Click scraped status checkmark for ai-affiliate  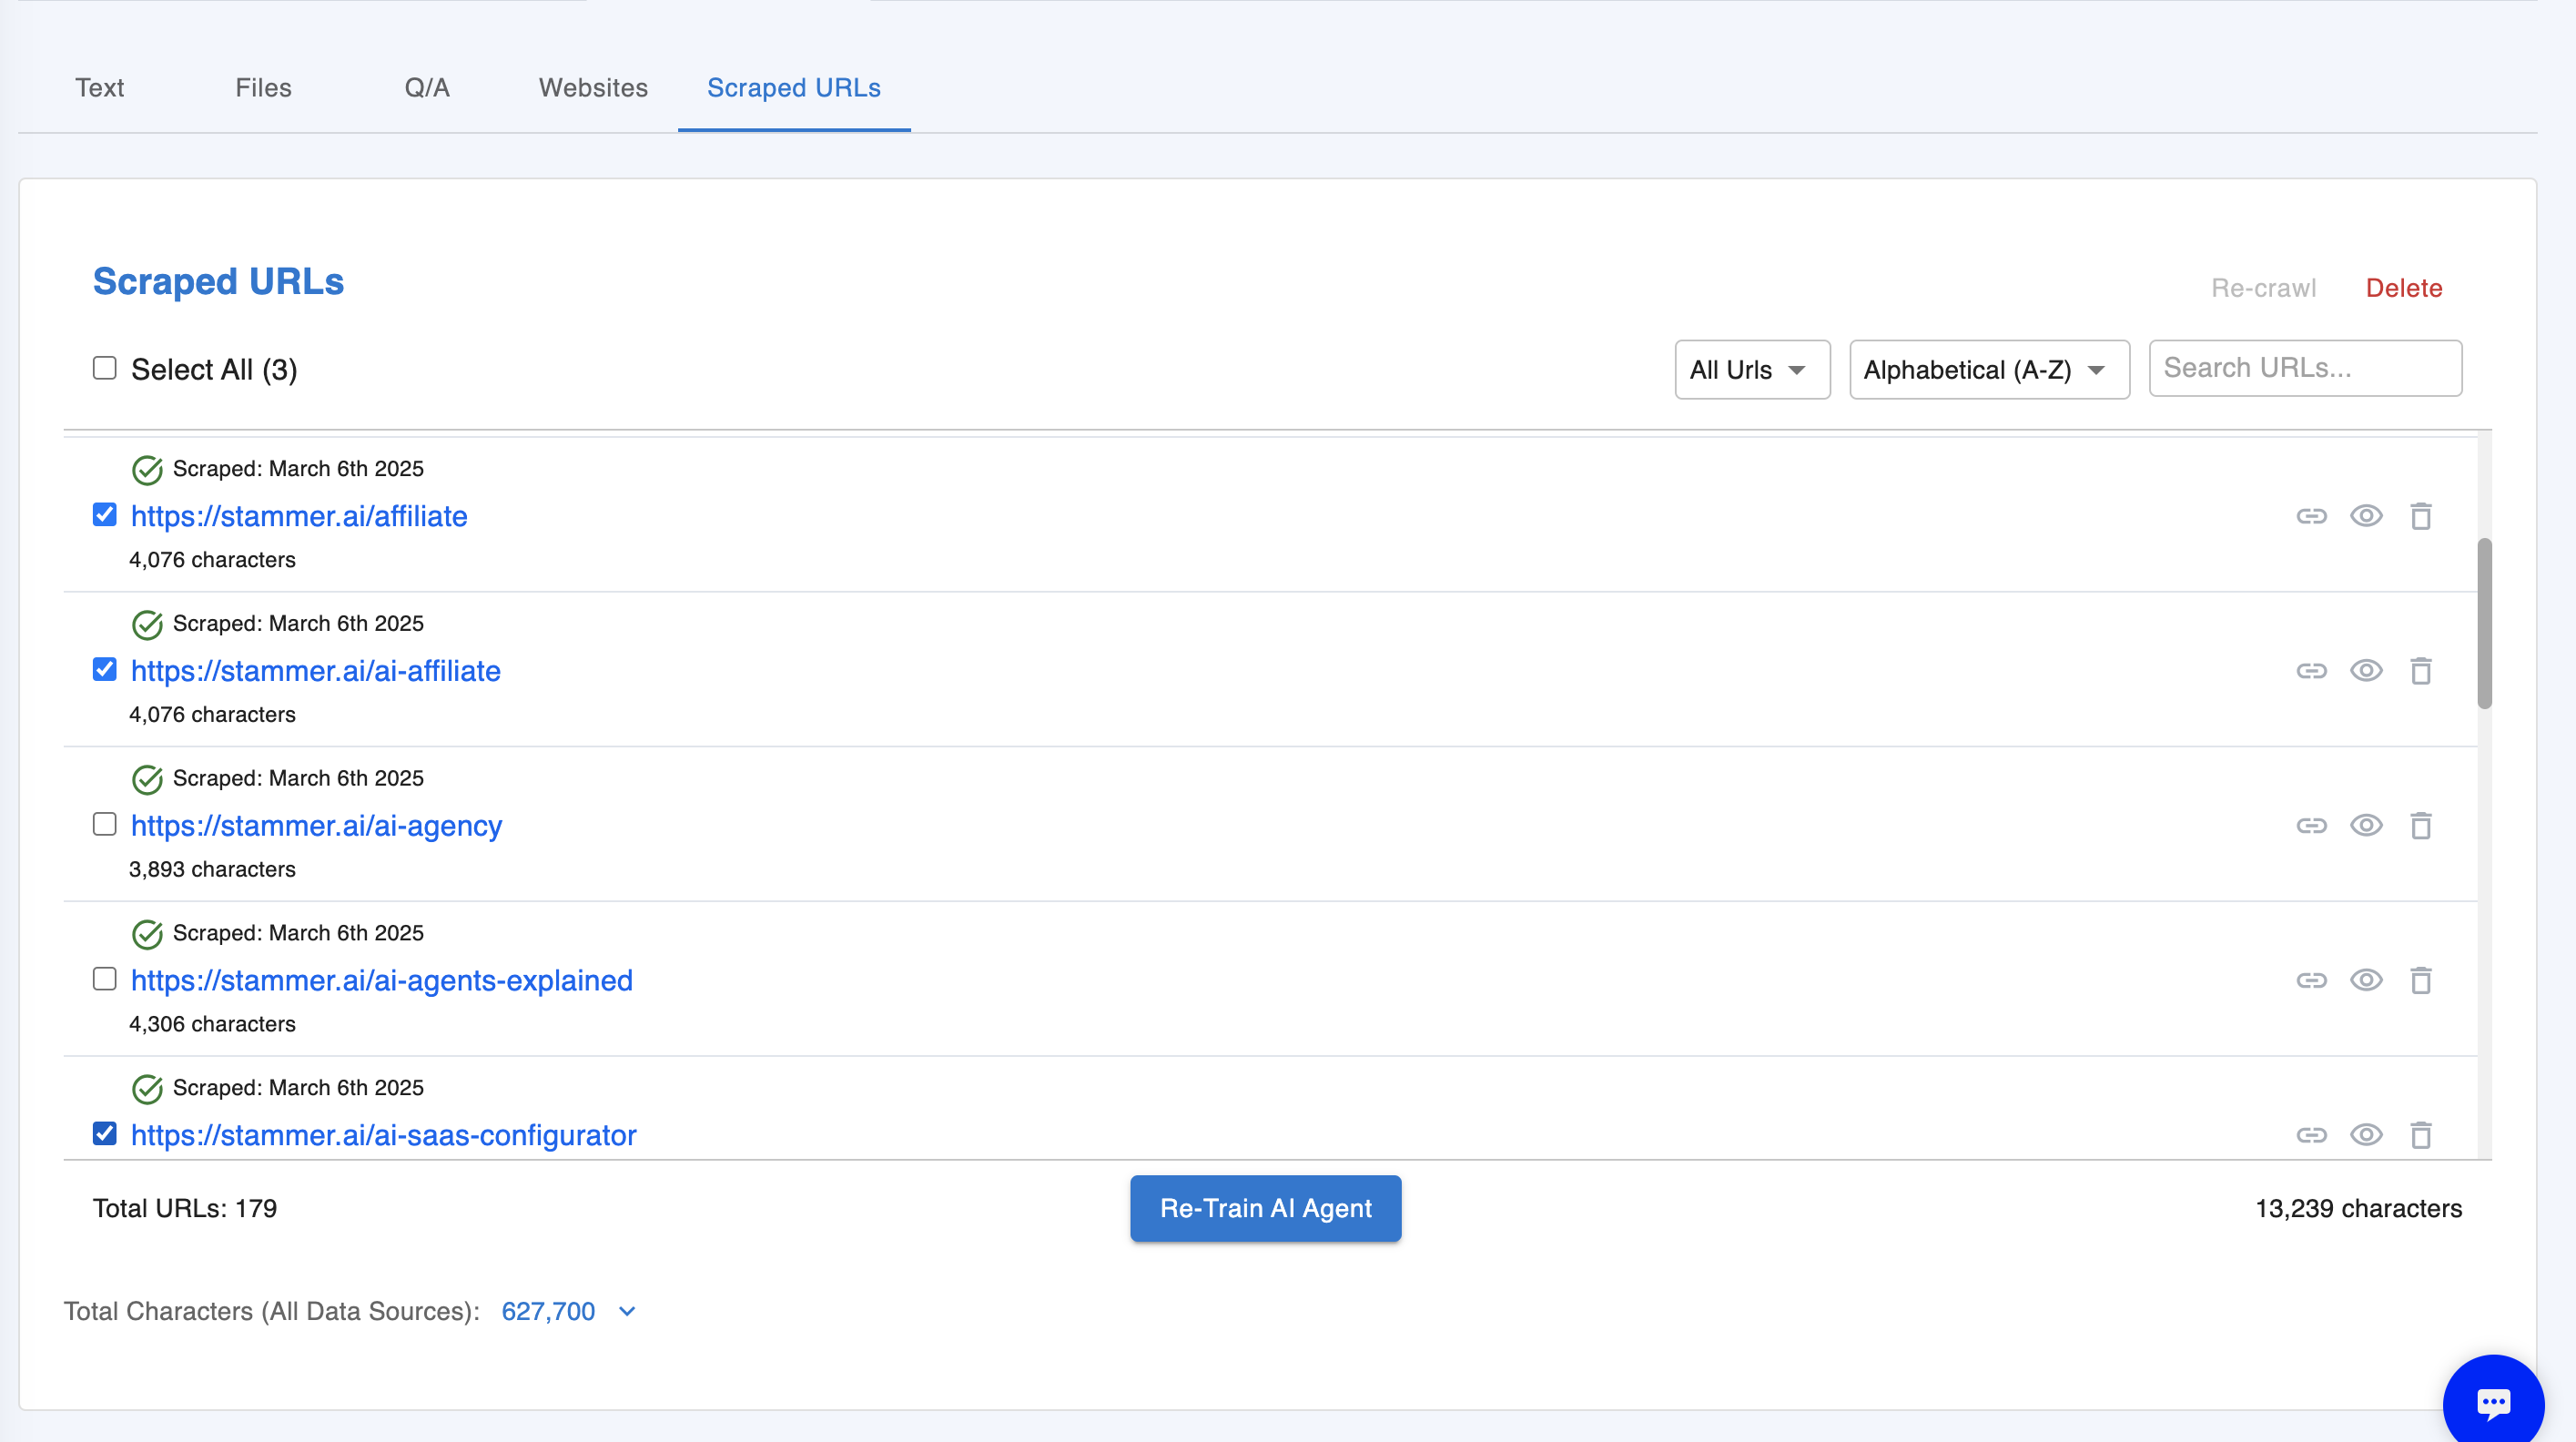coord(147,625)
